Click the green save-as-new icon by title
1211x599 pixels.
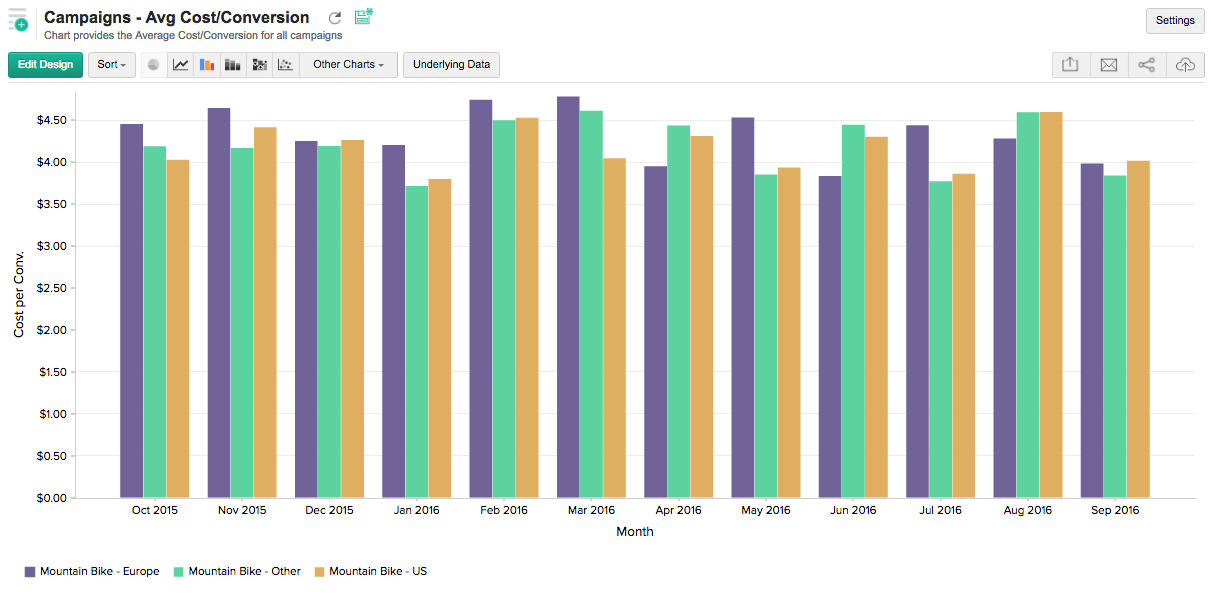363,16
